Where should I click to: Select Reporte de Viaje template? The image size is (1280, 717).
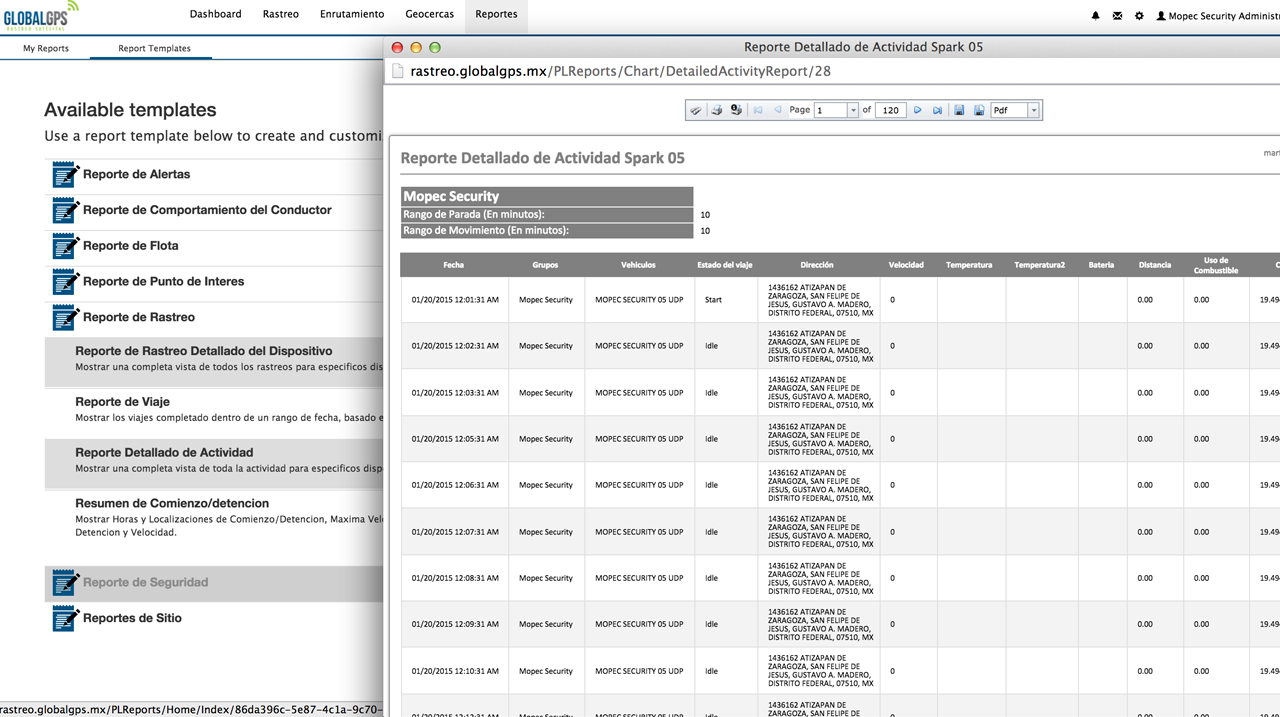122,402
